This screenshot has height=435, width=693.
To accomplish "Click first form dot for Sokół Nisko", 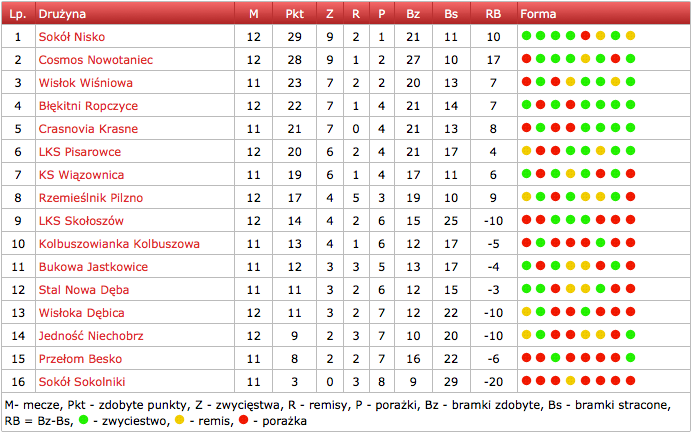I will click(526, 37).
